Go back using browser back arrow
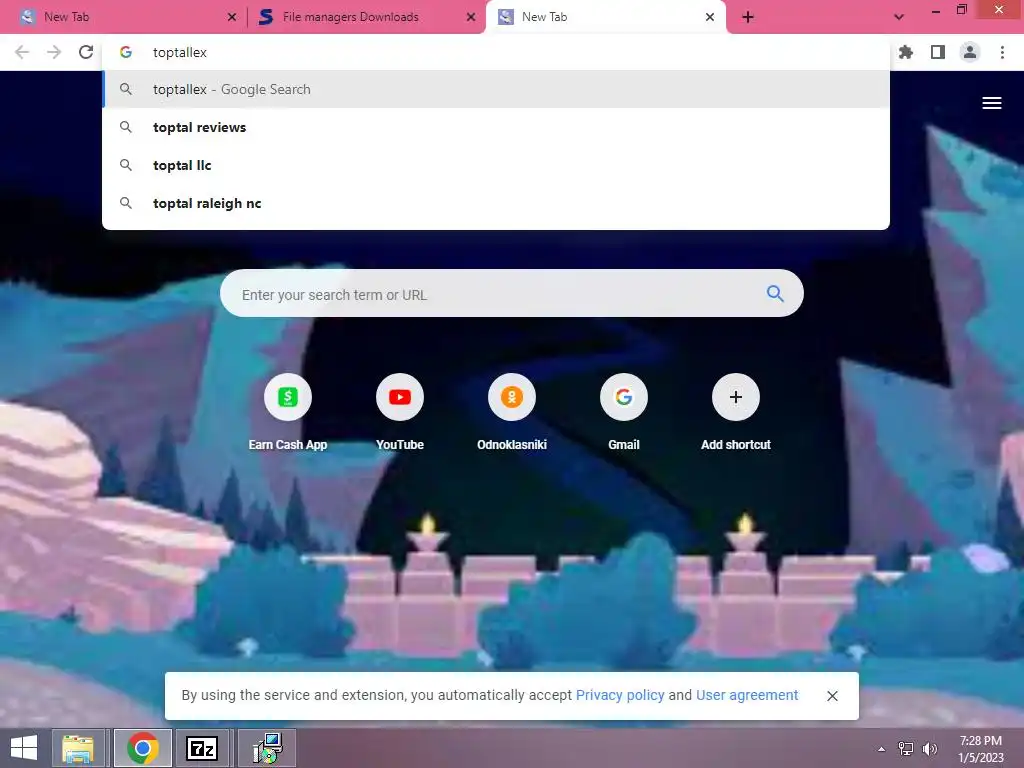Image resolution: width=1024 pixels, height=768 pixels. point(22,52)
